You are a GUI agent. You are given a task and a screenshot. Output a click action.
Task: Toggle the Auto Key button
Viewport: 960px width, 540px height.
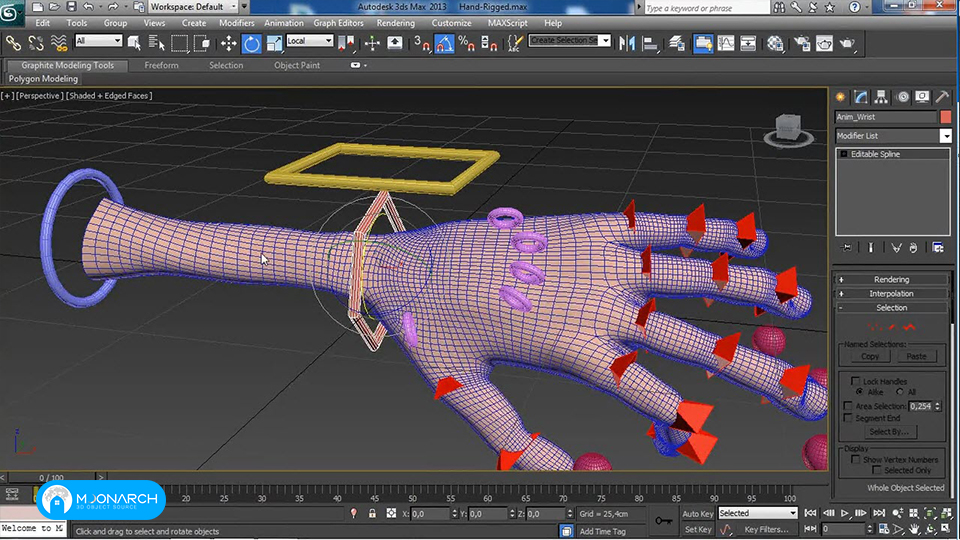click(697, 514)
